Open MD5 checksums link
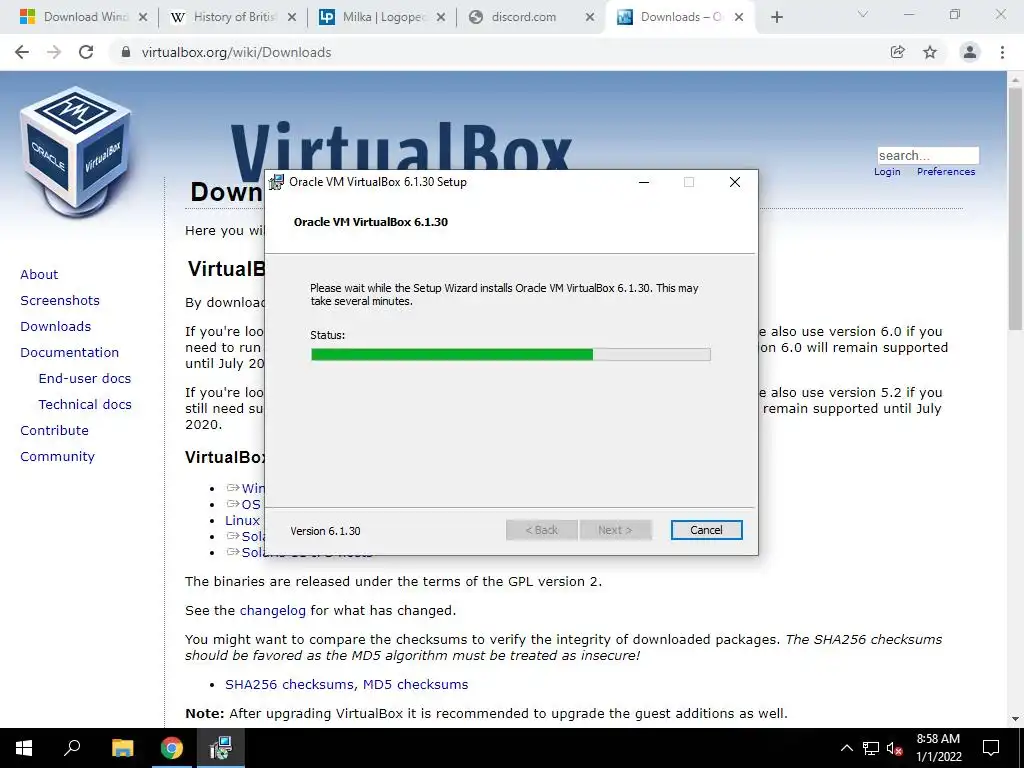 click(x=415, y=684)
